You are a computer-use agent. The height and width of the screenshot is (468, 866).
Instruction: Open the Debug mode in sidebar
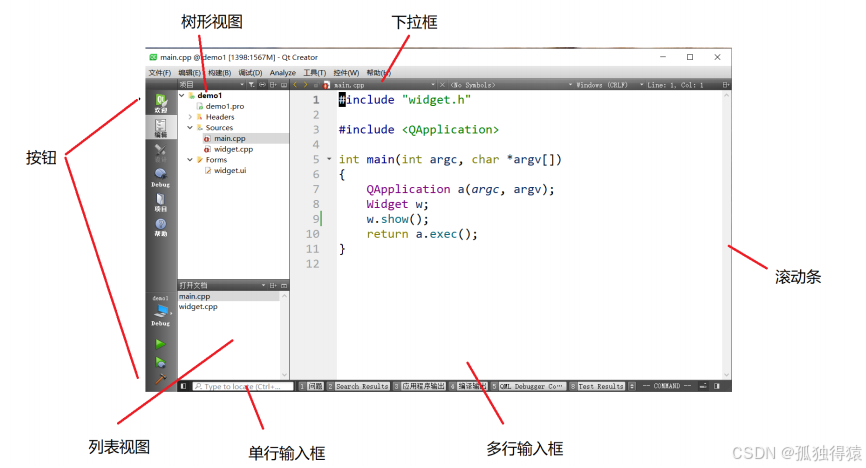pos(161,177)
